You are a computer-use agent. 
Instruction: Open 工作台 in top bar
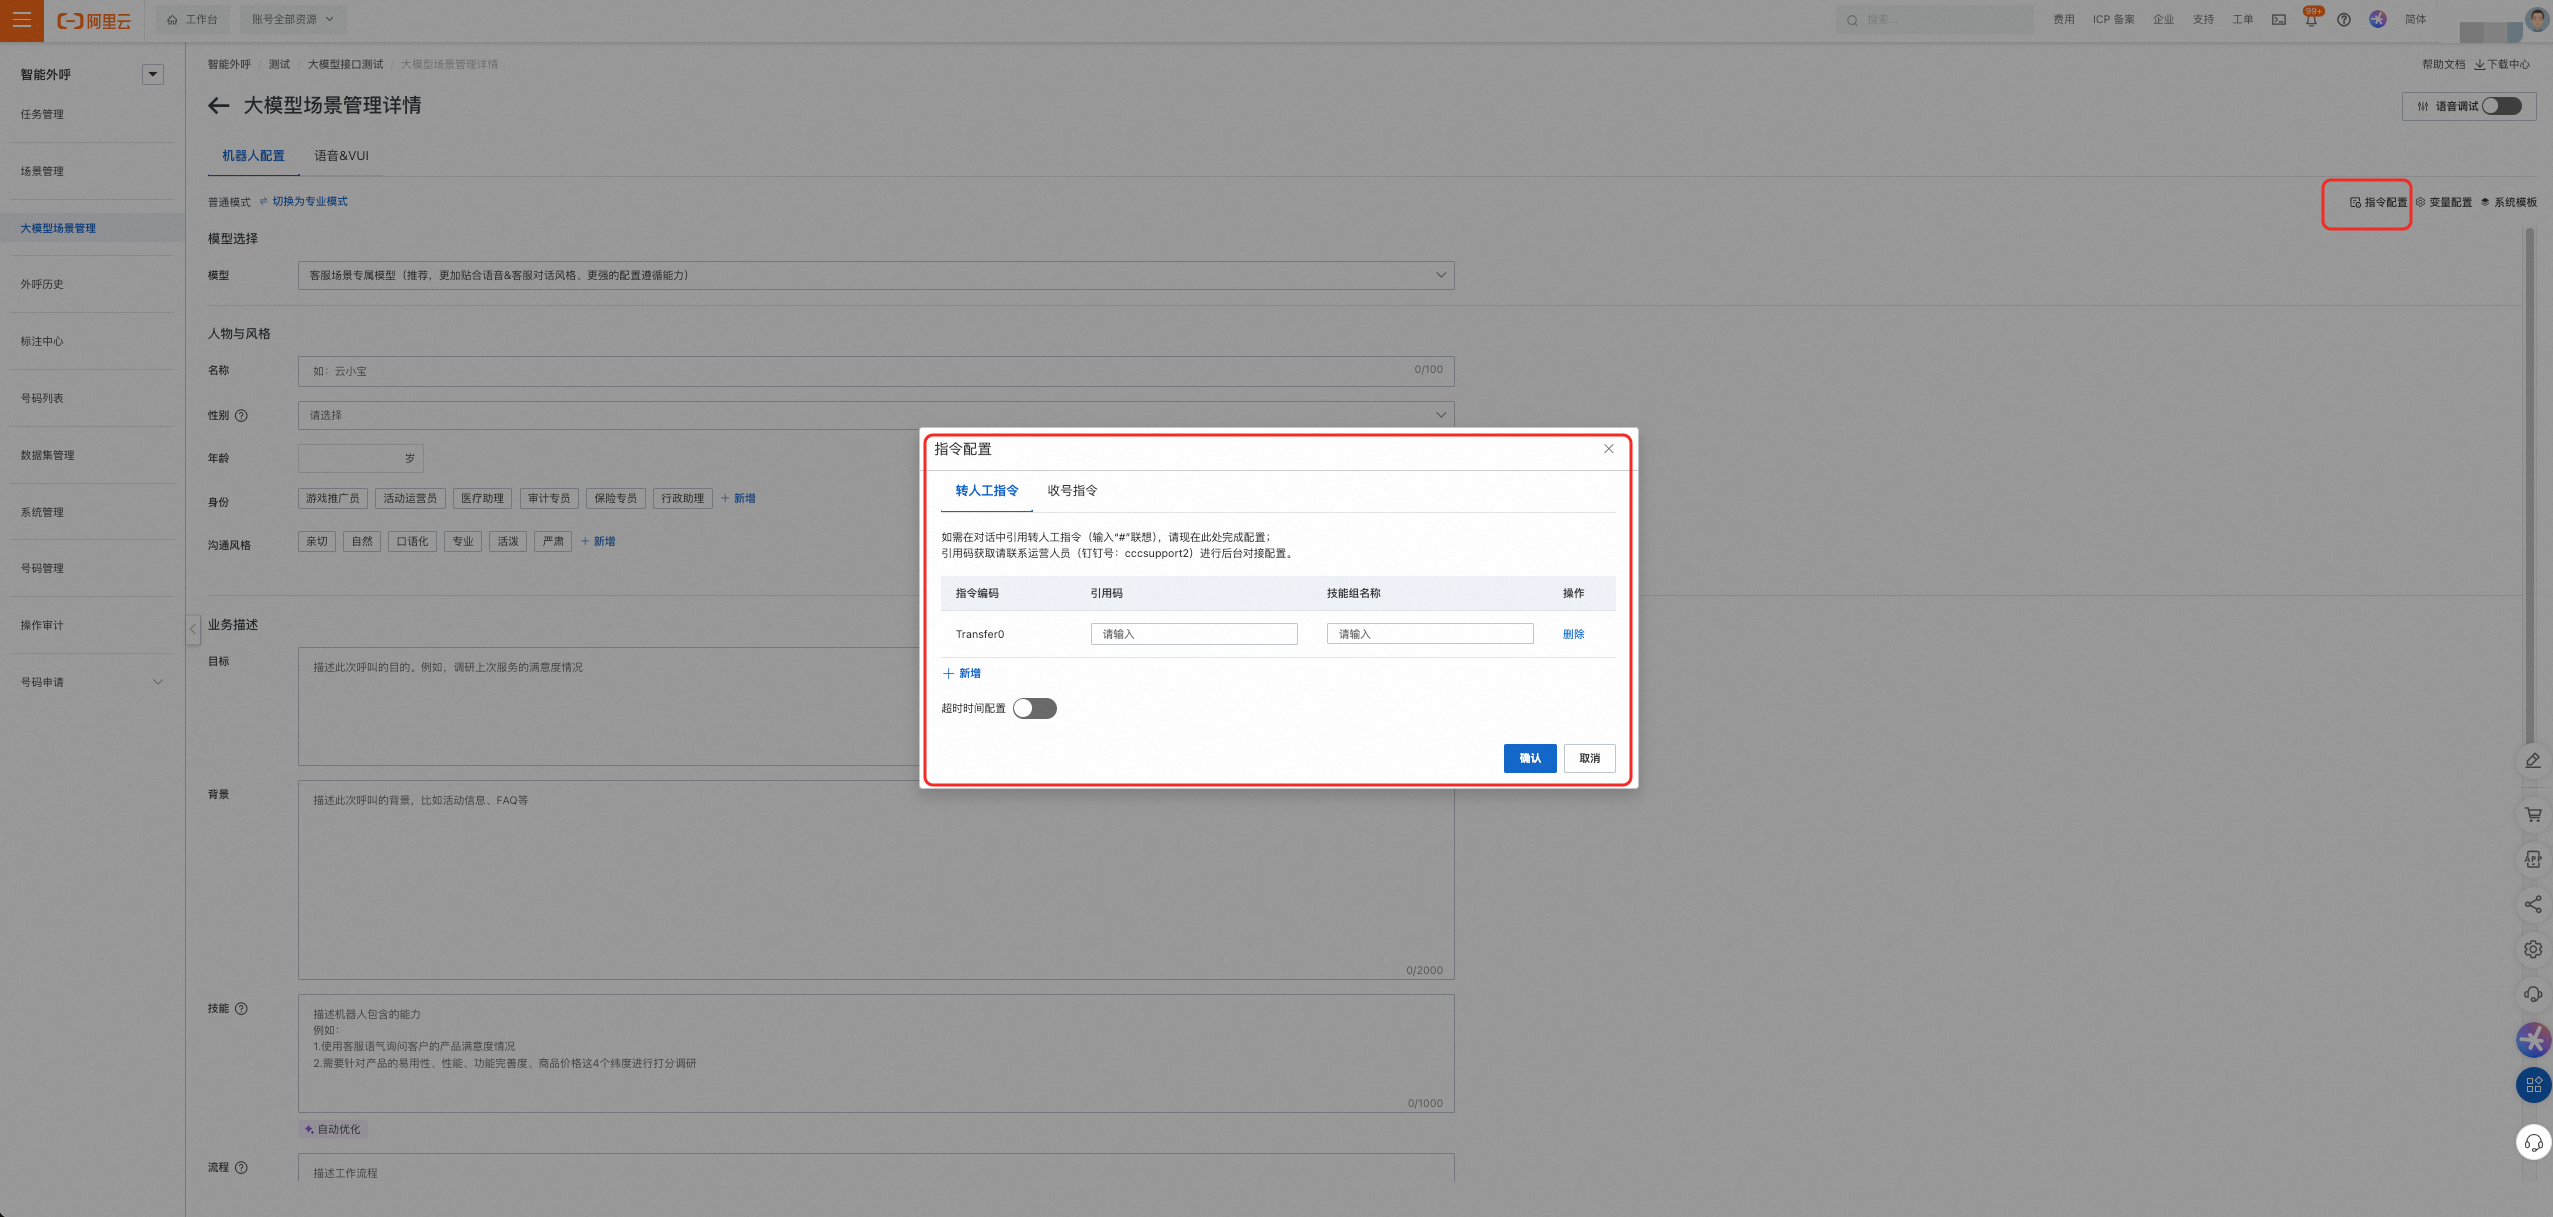click(x=192, y=20)
